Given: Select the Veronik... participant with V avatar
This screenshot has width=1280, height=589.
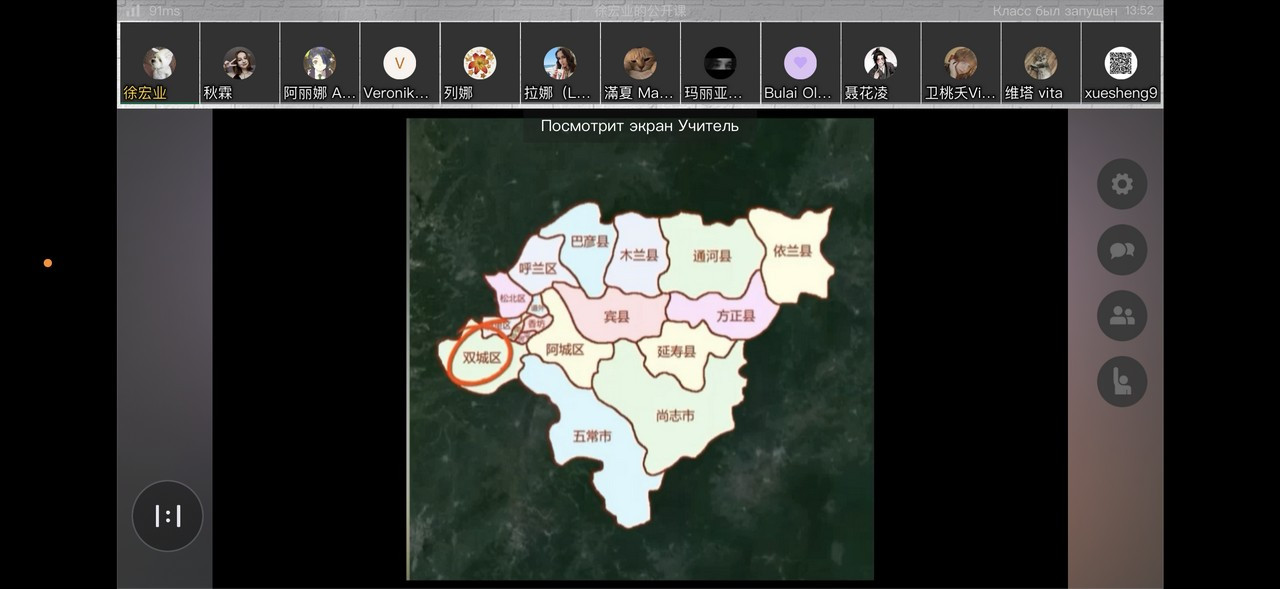Looking at the screenshot, I should [399, 63].
